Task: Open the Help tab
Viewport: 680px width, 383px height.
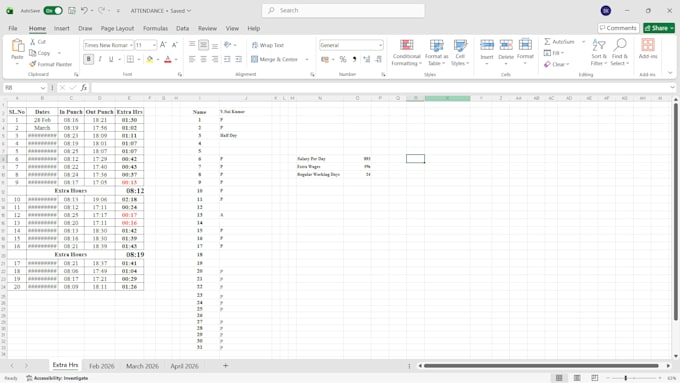Action: pos(254,28)
